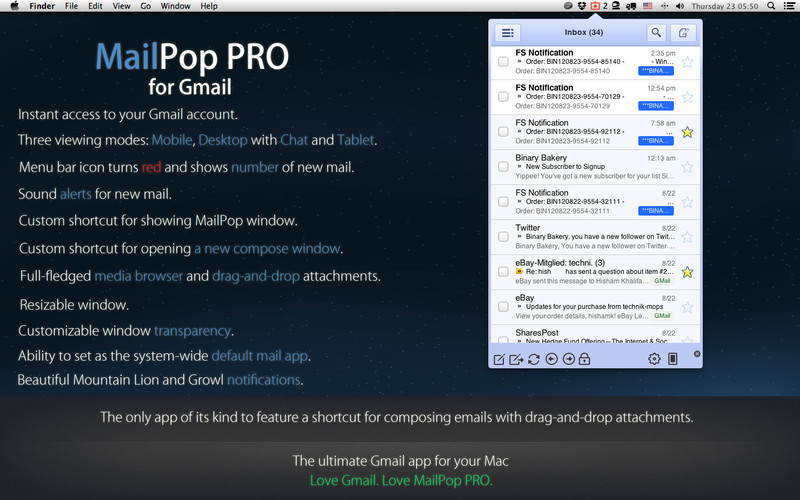Star the 8/22 FS Notification email
This screenshot has height=500, width=800.
[x=687, y=202]
